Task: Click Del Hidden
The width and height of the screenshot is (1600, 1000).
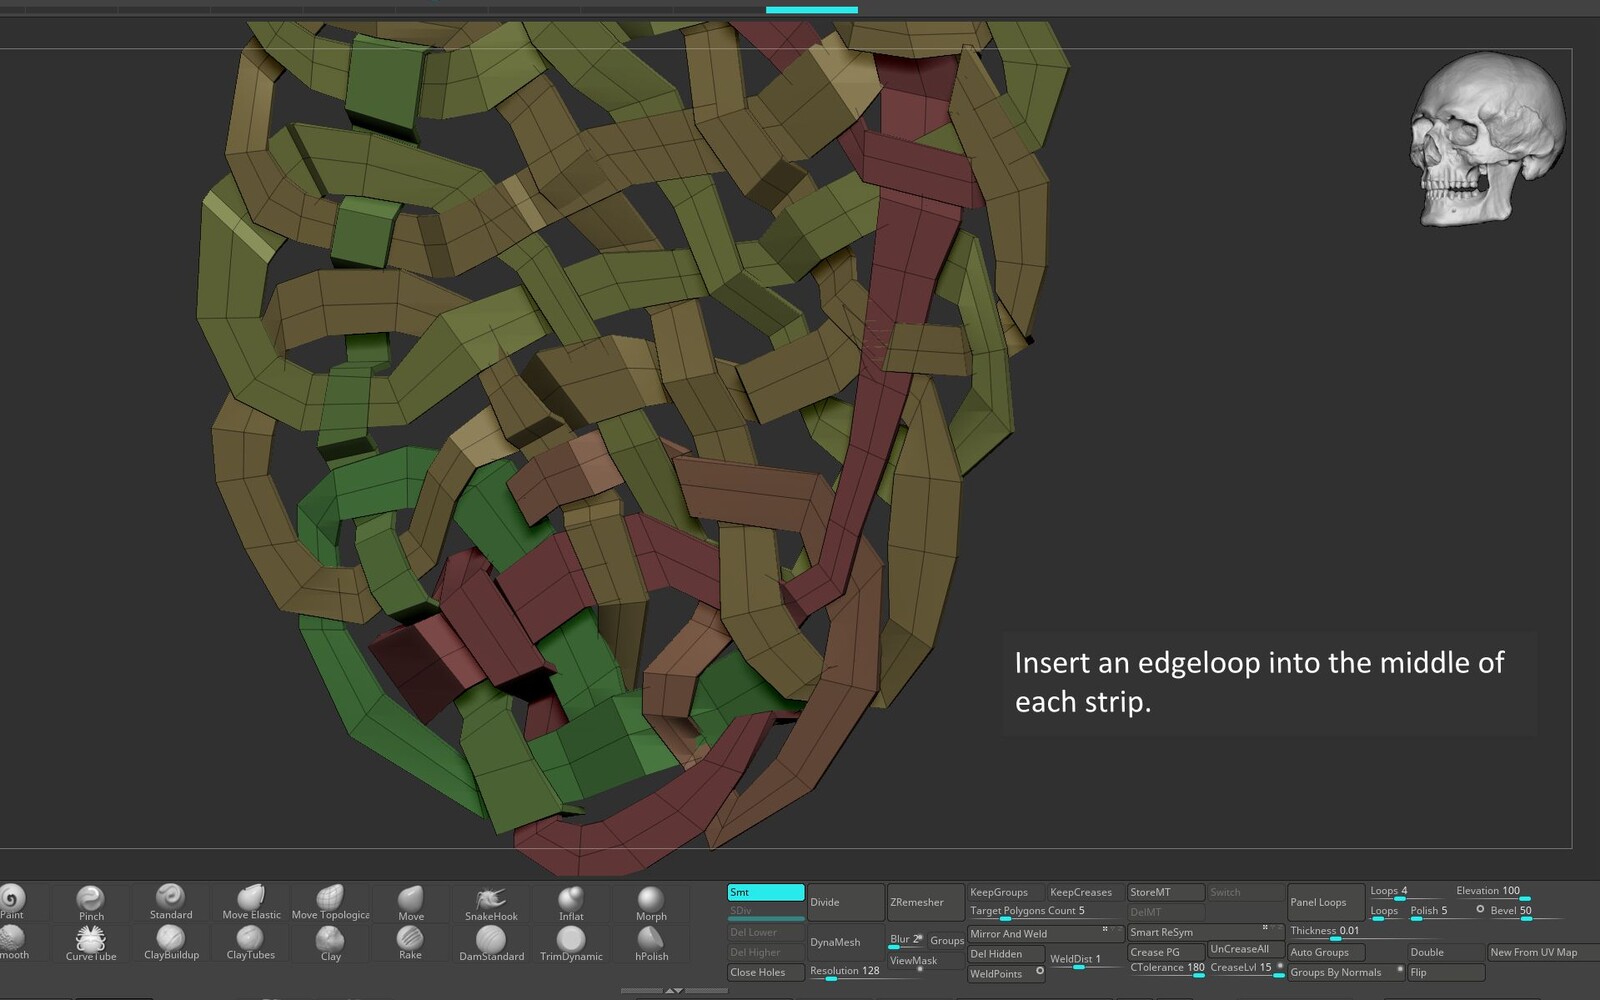Action: [1005, 954]
